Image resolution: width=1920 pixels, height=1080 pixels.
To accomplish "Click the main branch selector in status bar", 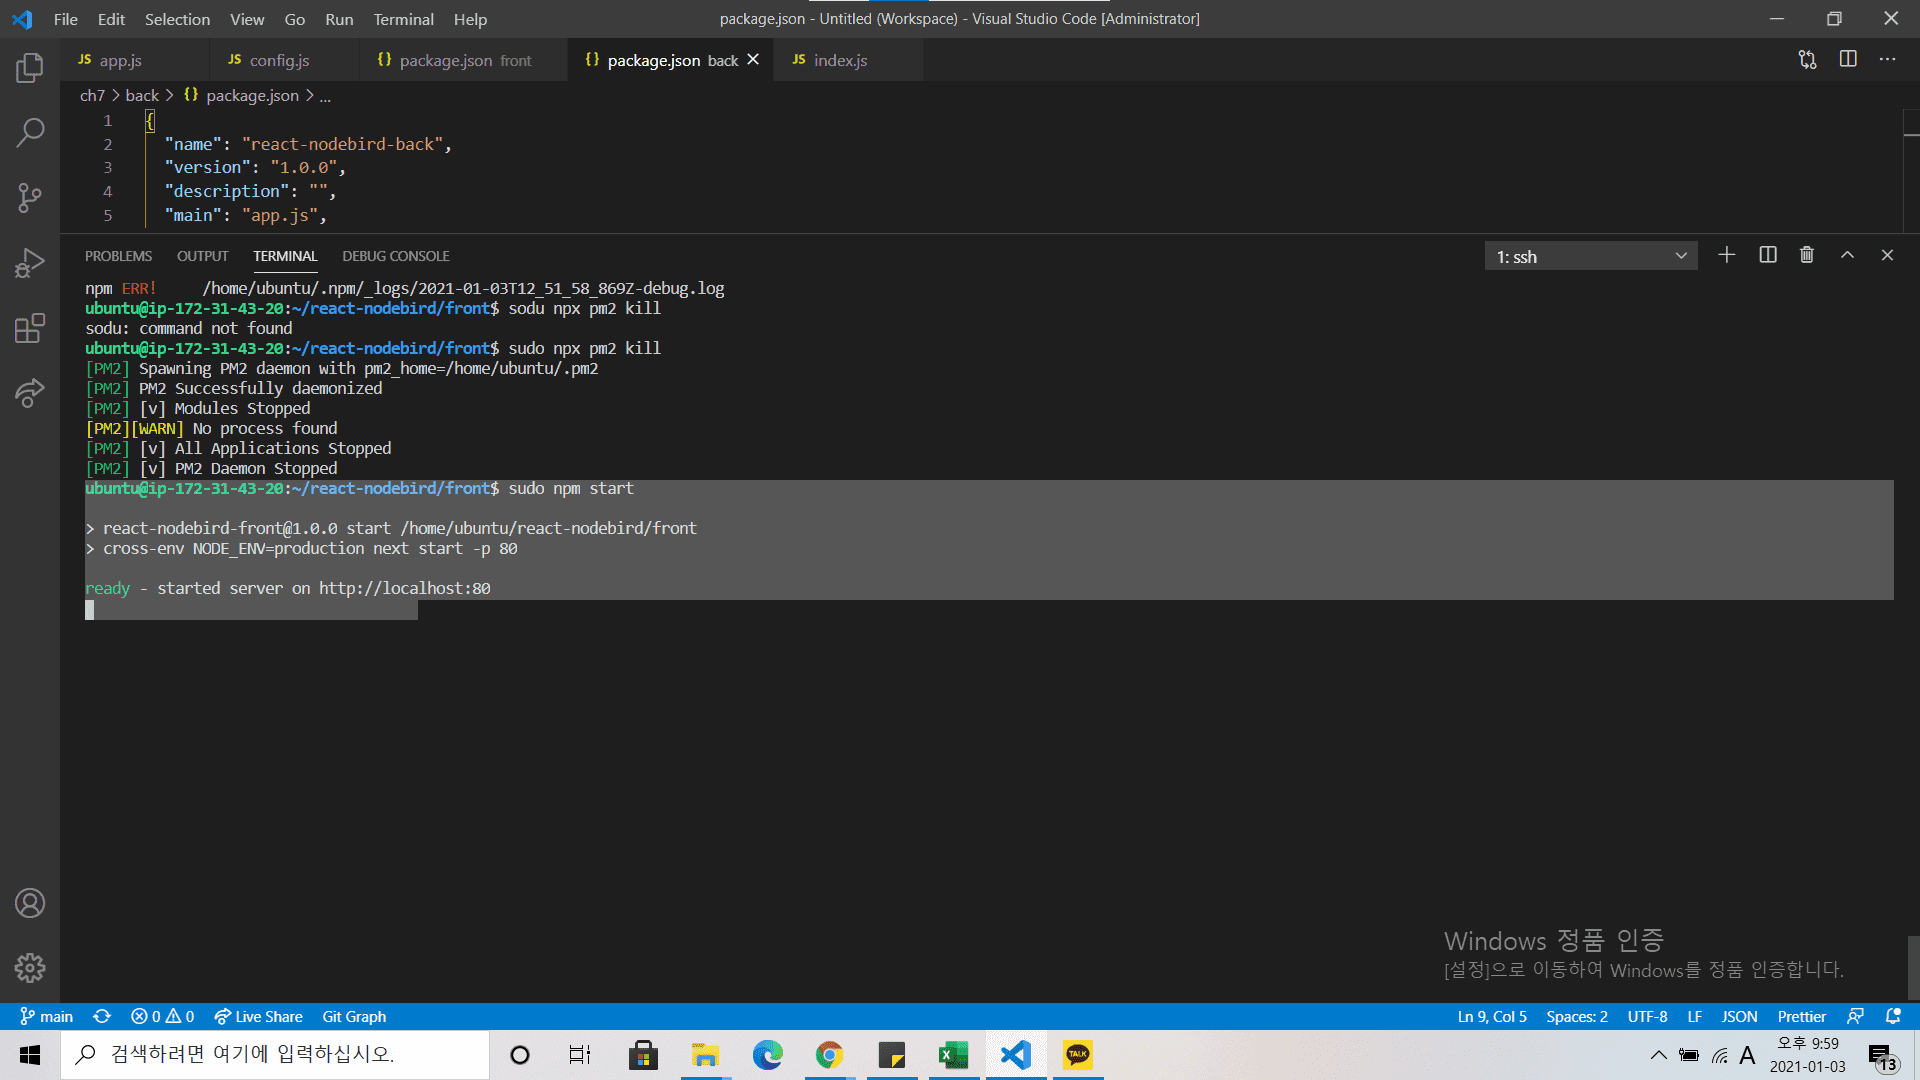I will click(x=47, y=1016).
